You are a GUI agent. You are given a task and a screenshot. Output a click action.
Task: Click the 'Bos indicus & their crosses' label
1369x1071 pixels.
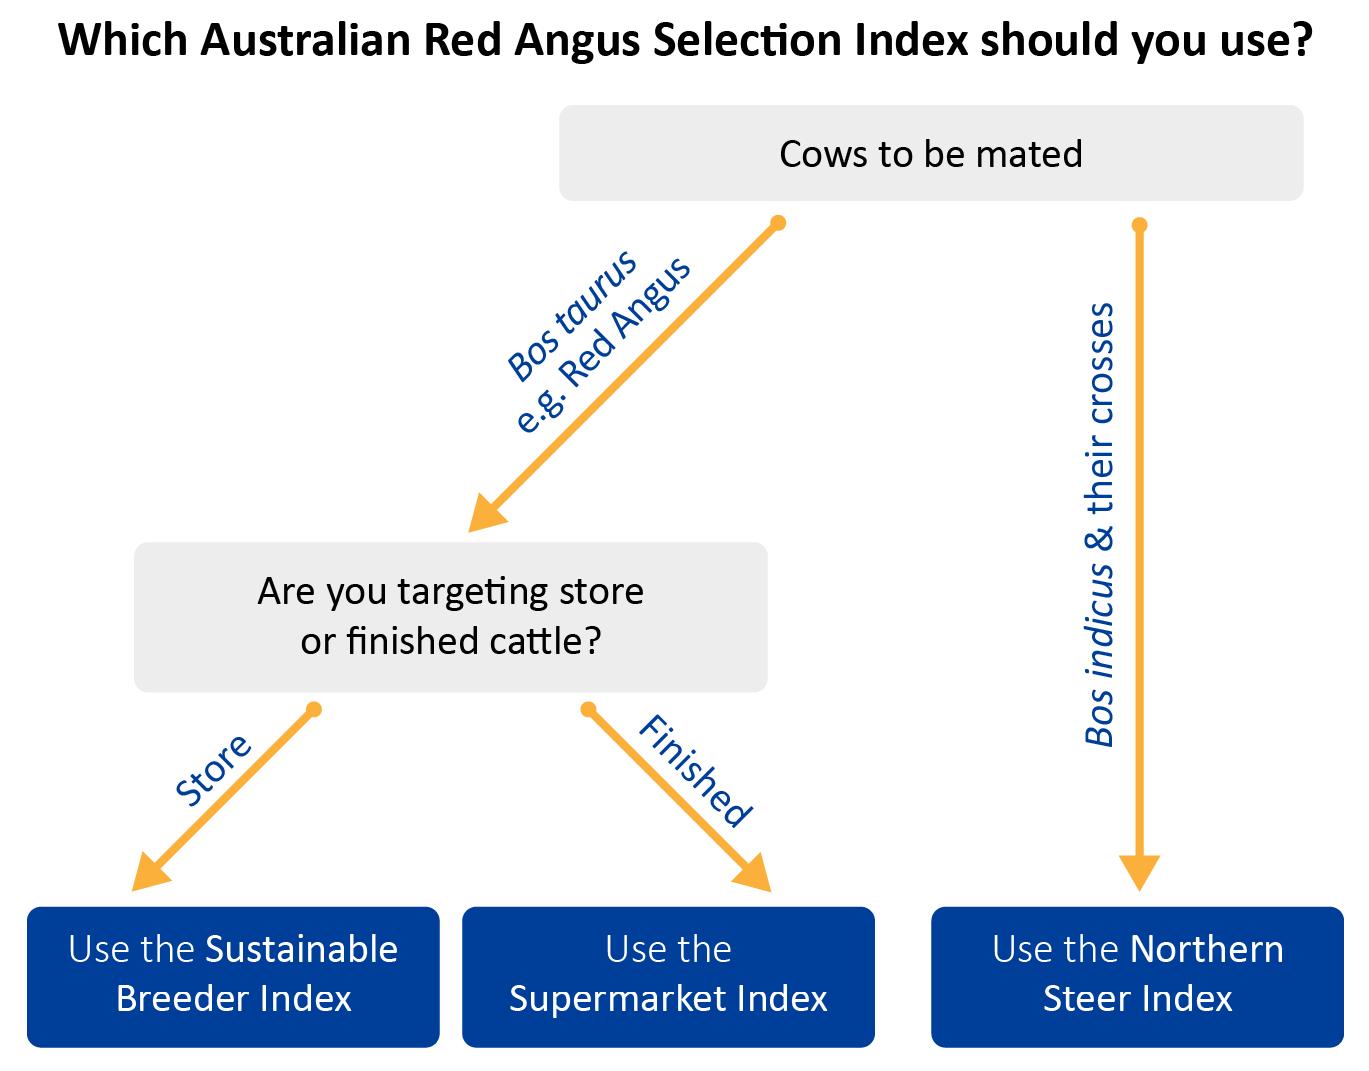1100,525
